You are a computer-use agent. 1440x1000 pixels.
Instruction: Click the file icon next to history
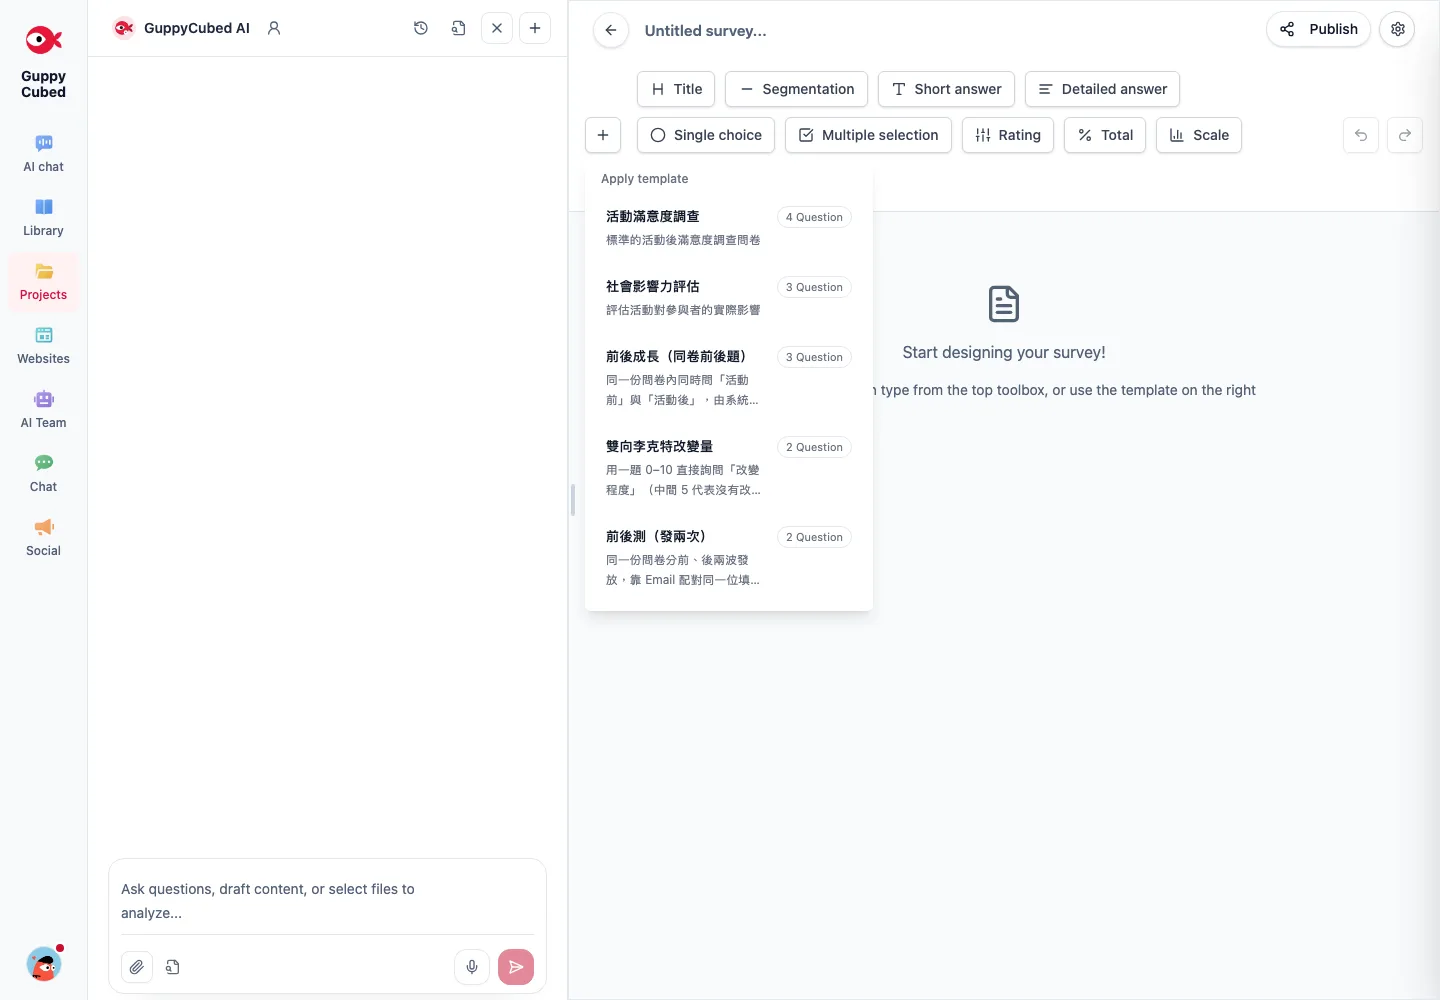[458, 28]
